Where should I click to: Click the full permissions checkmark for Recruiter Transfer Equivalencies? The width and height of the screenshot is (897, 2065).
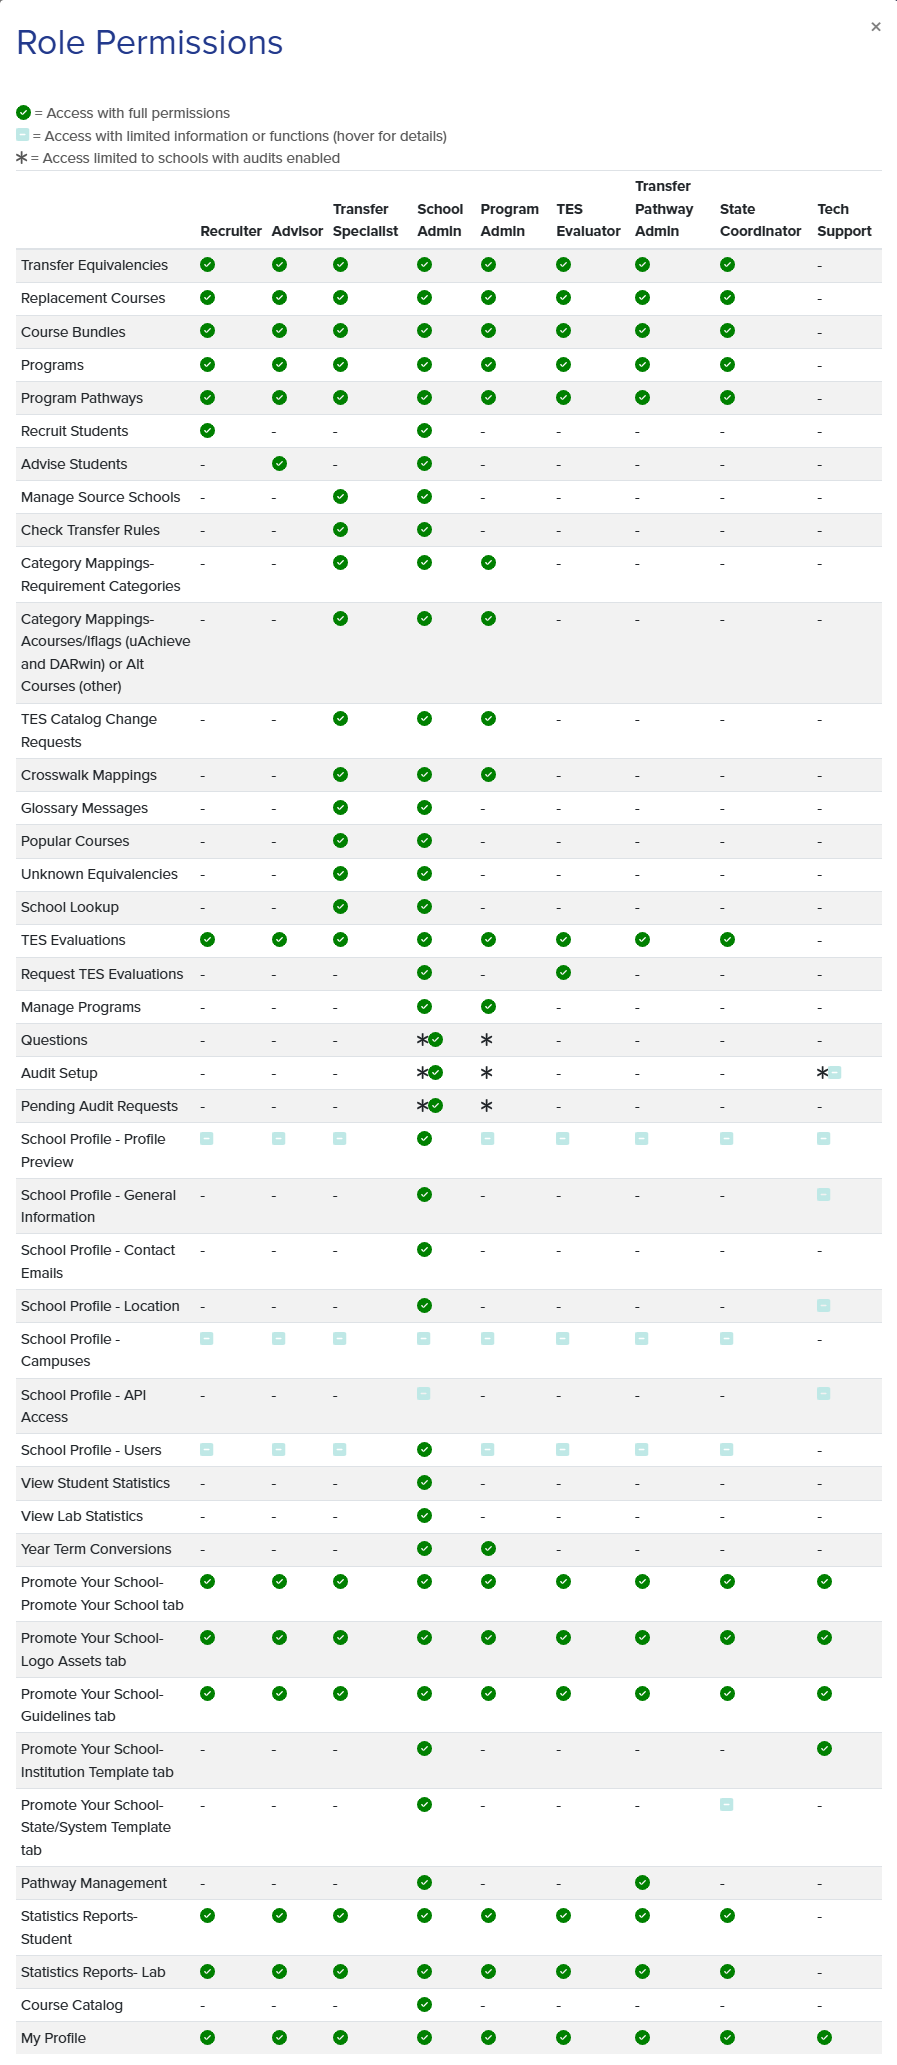[206, 265]
